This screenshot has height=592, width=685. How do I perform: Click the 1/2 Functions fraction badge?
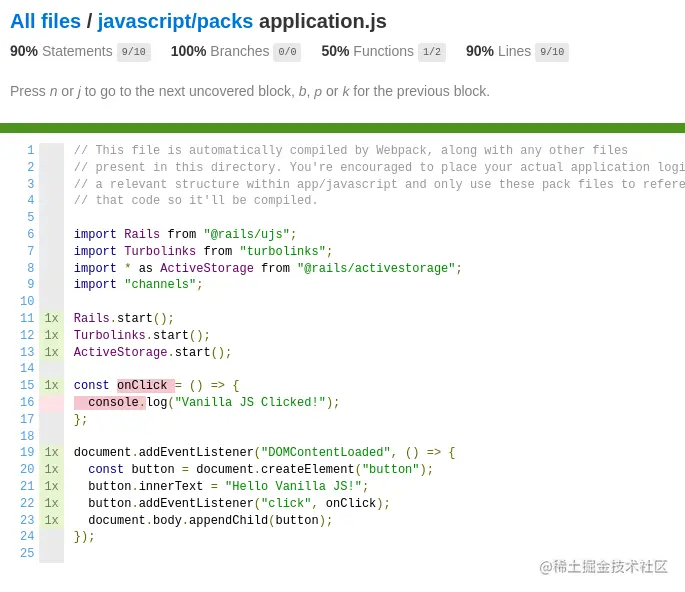(x=432, y=52)
